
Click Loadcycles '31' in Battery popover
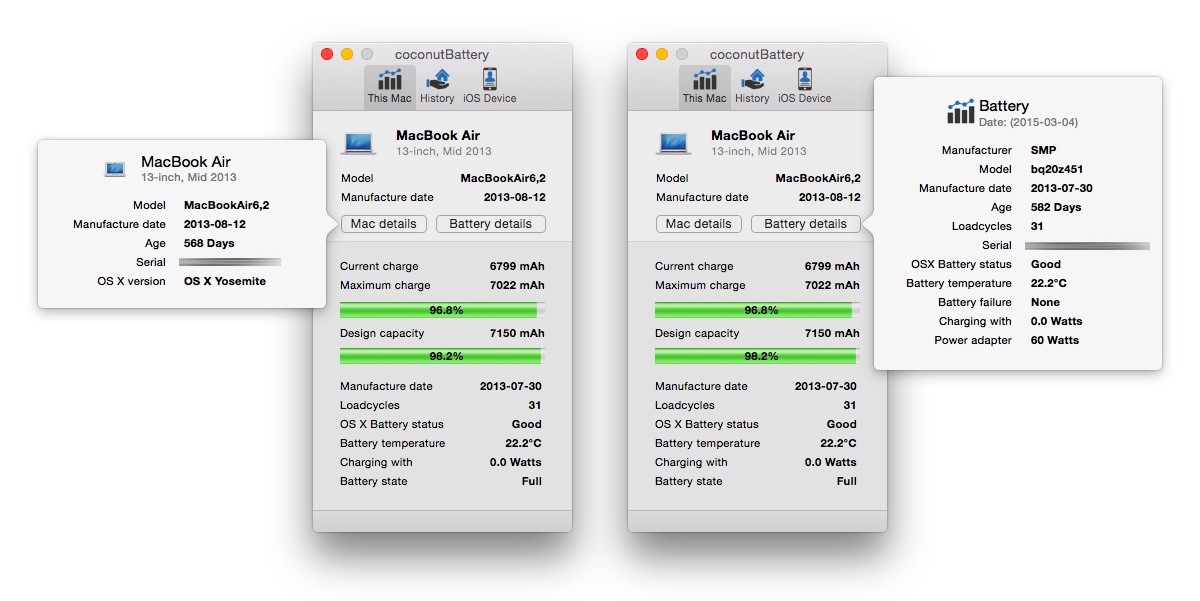(x=1037, y=226)
